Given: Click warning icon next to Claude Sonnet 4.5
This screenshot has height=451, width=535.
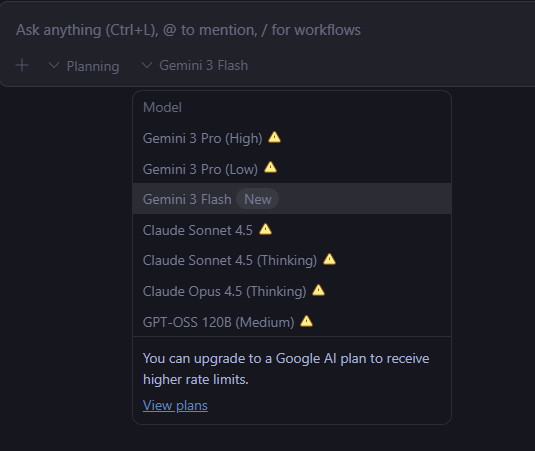Looking at the screenshot, I should pyautogui.click(x=265, y=229).
